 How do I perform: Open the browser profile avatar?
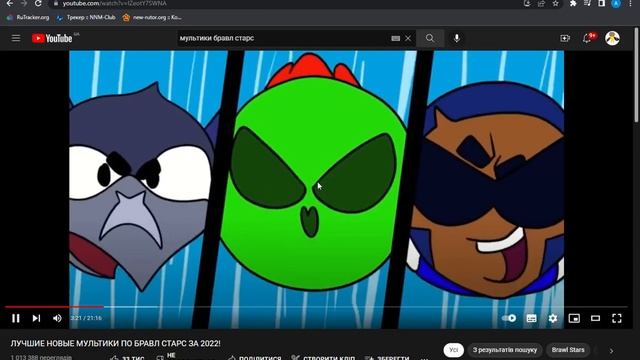(616, 4)
